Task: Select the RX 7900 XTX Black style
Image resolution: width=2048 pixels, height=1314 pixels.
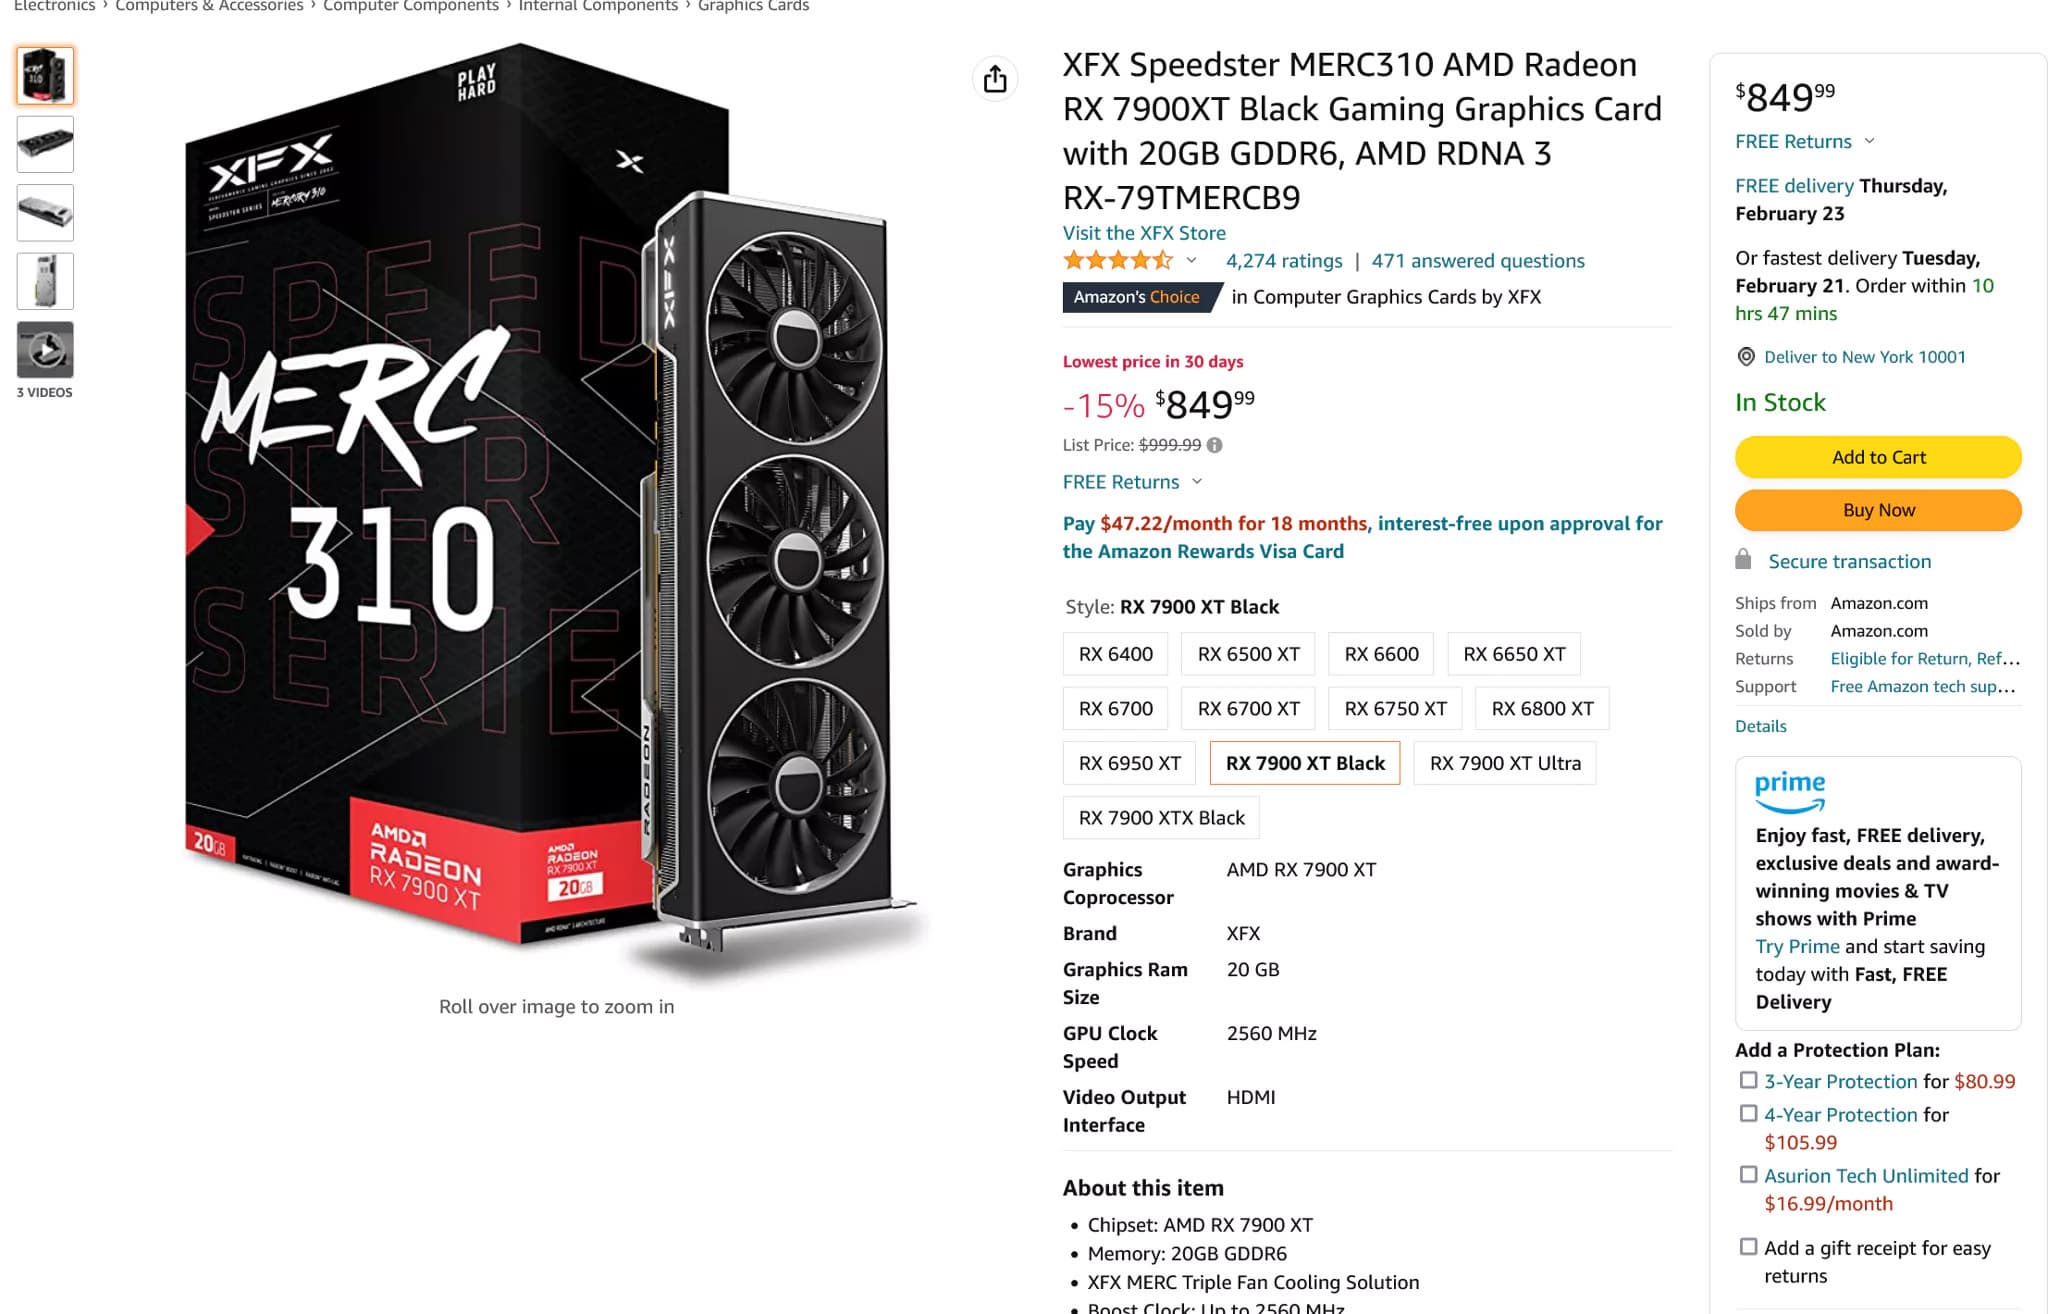Action: (x=1161, y=817)
